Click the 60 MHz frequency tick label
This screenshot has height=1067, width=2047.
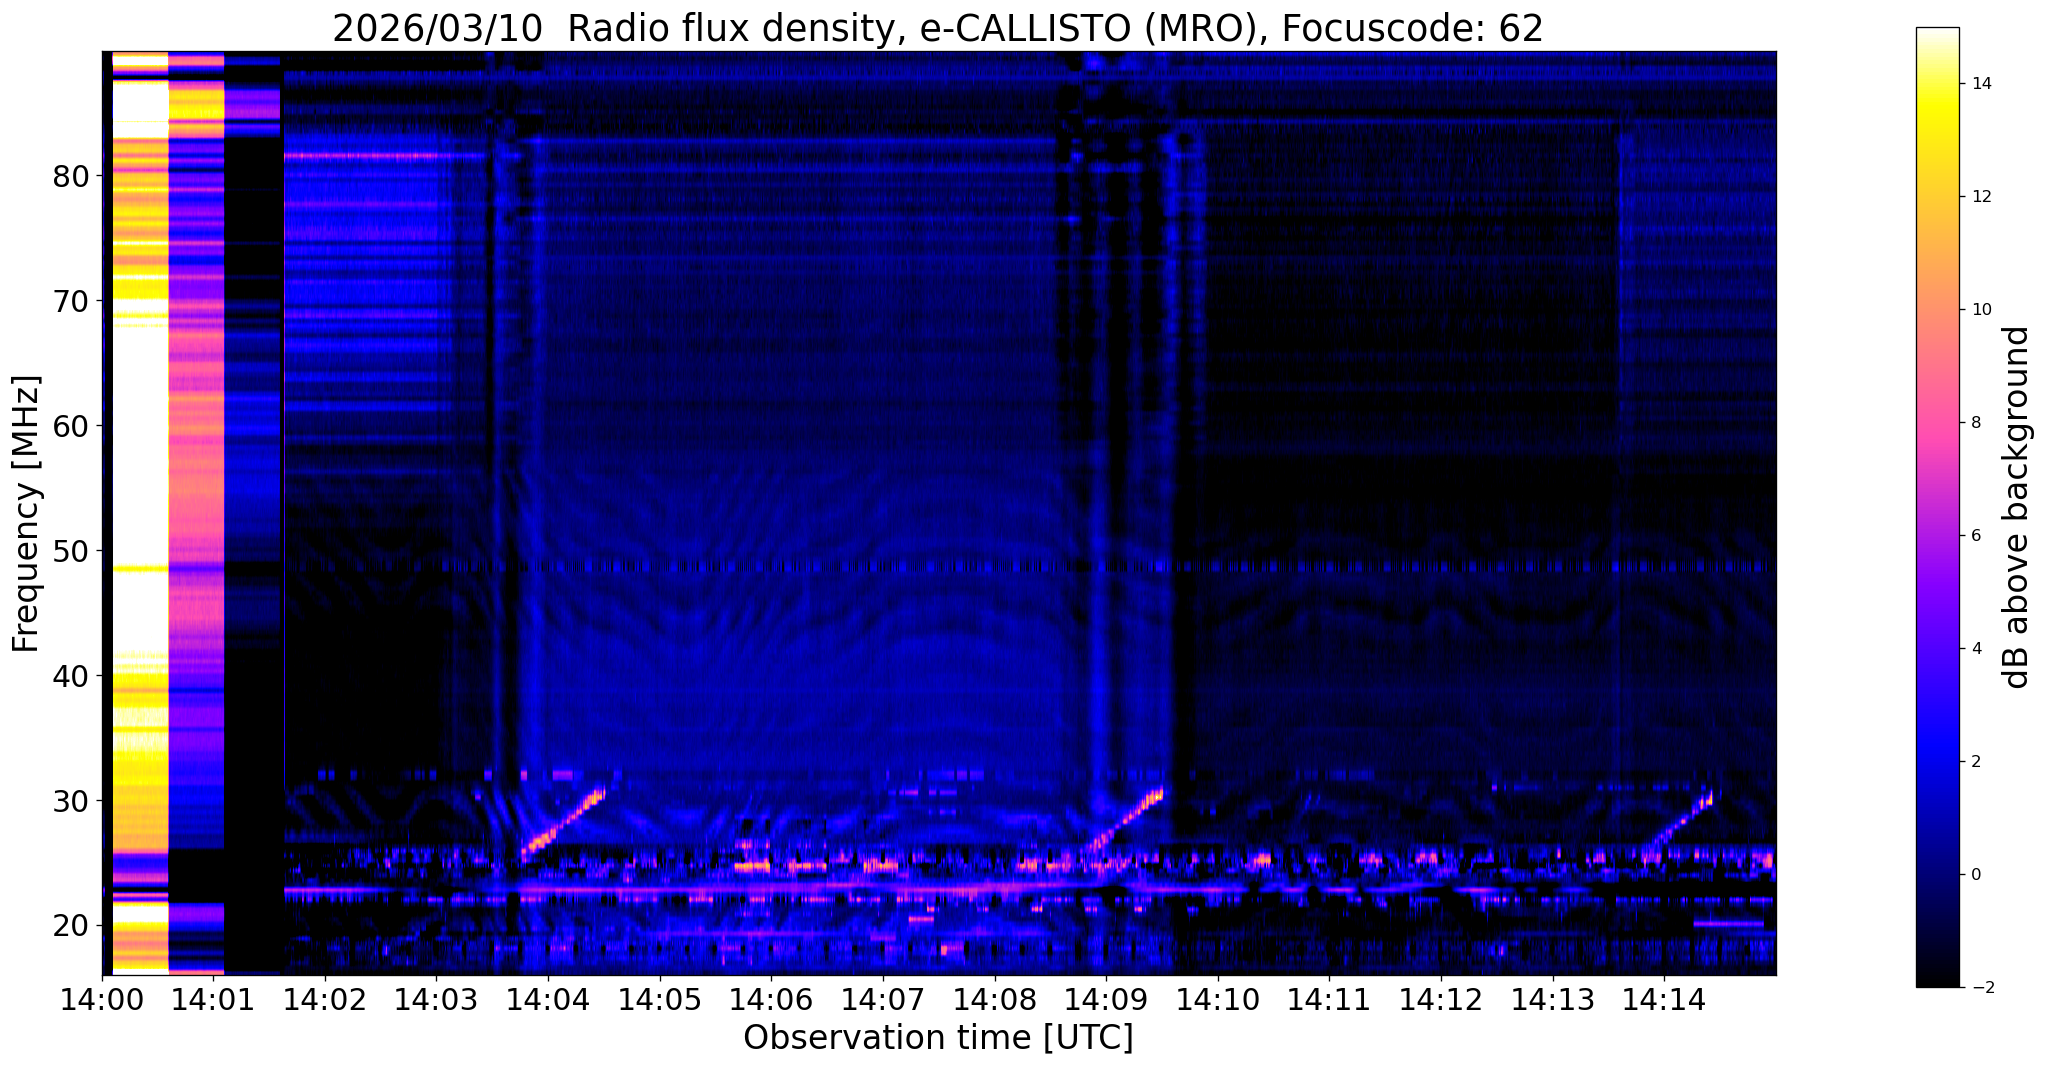(x=71, y=426)
